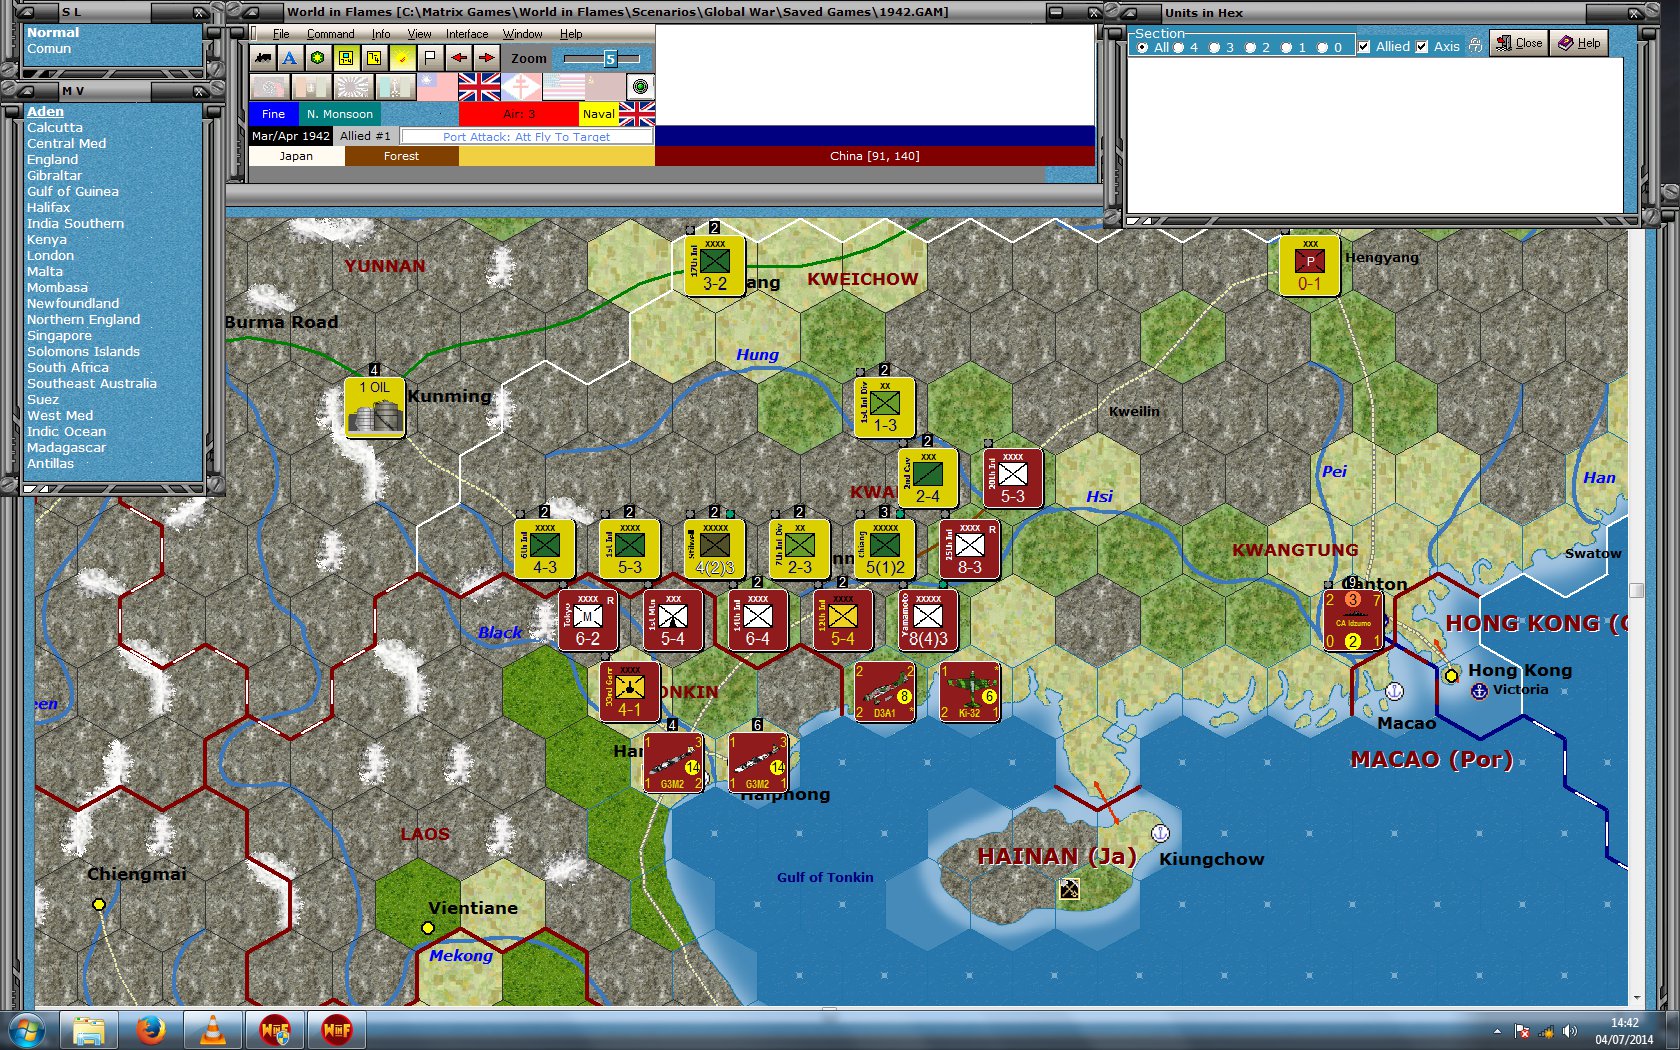Toggle the highlighted yellow unit-counter display icon
1680x1050 pixels.
tap(346, 58)
